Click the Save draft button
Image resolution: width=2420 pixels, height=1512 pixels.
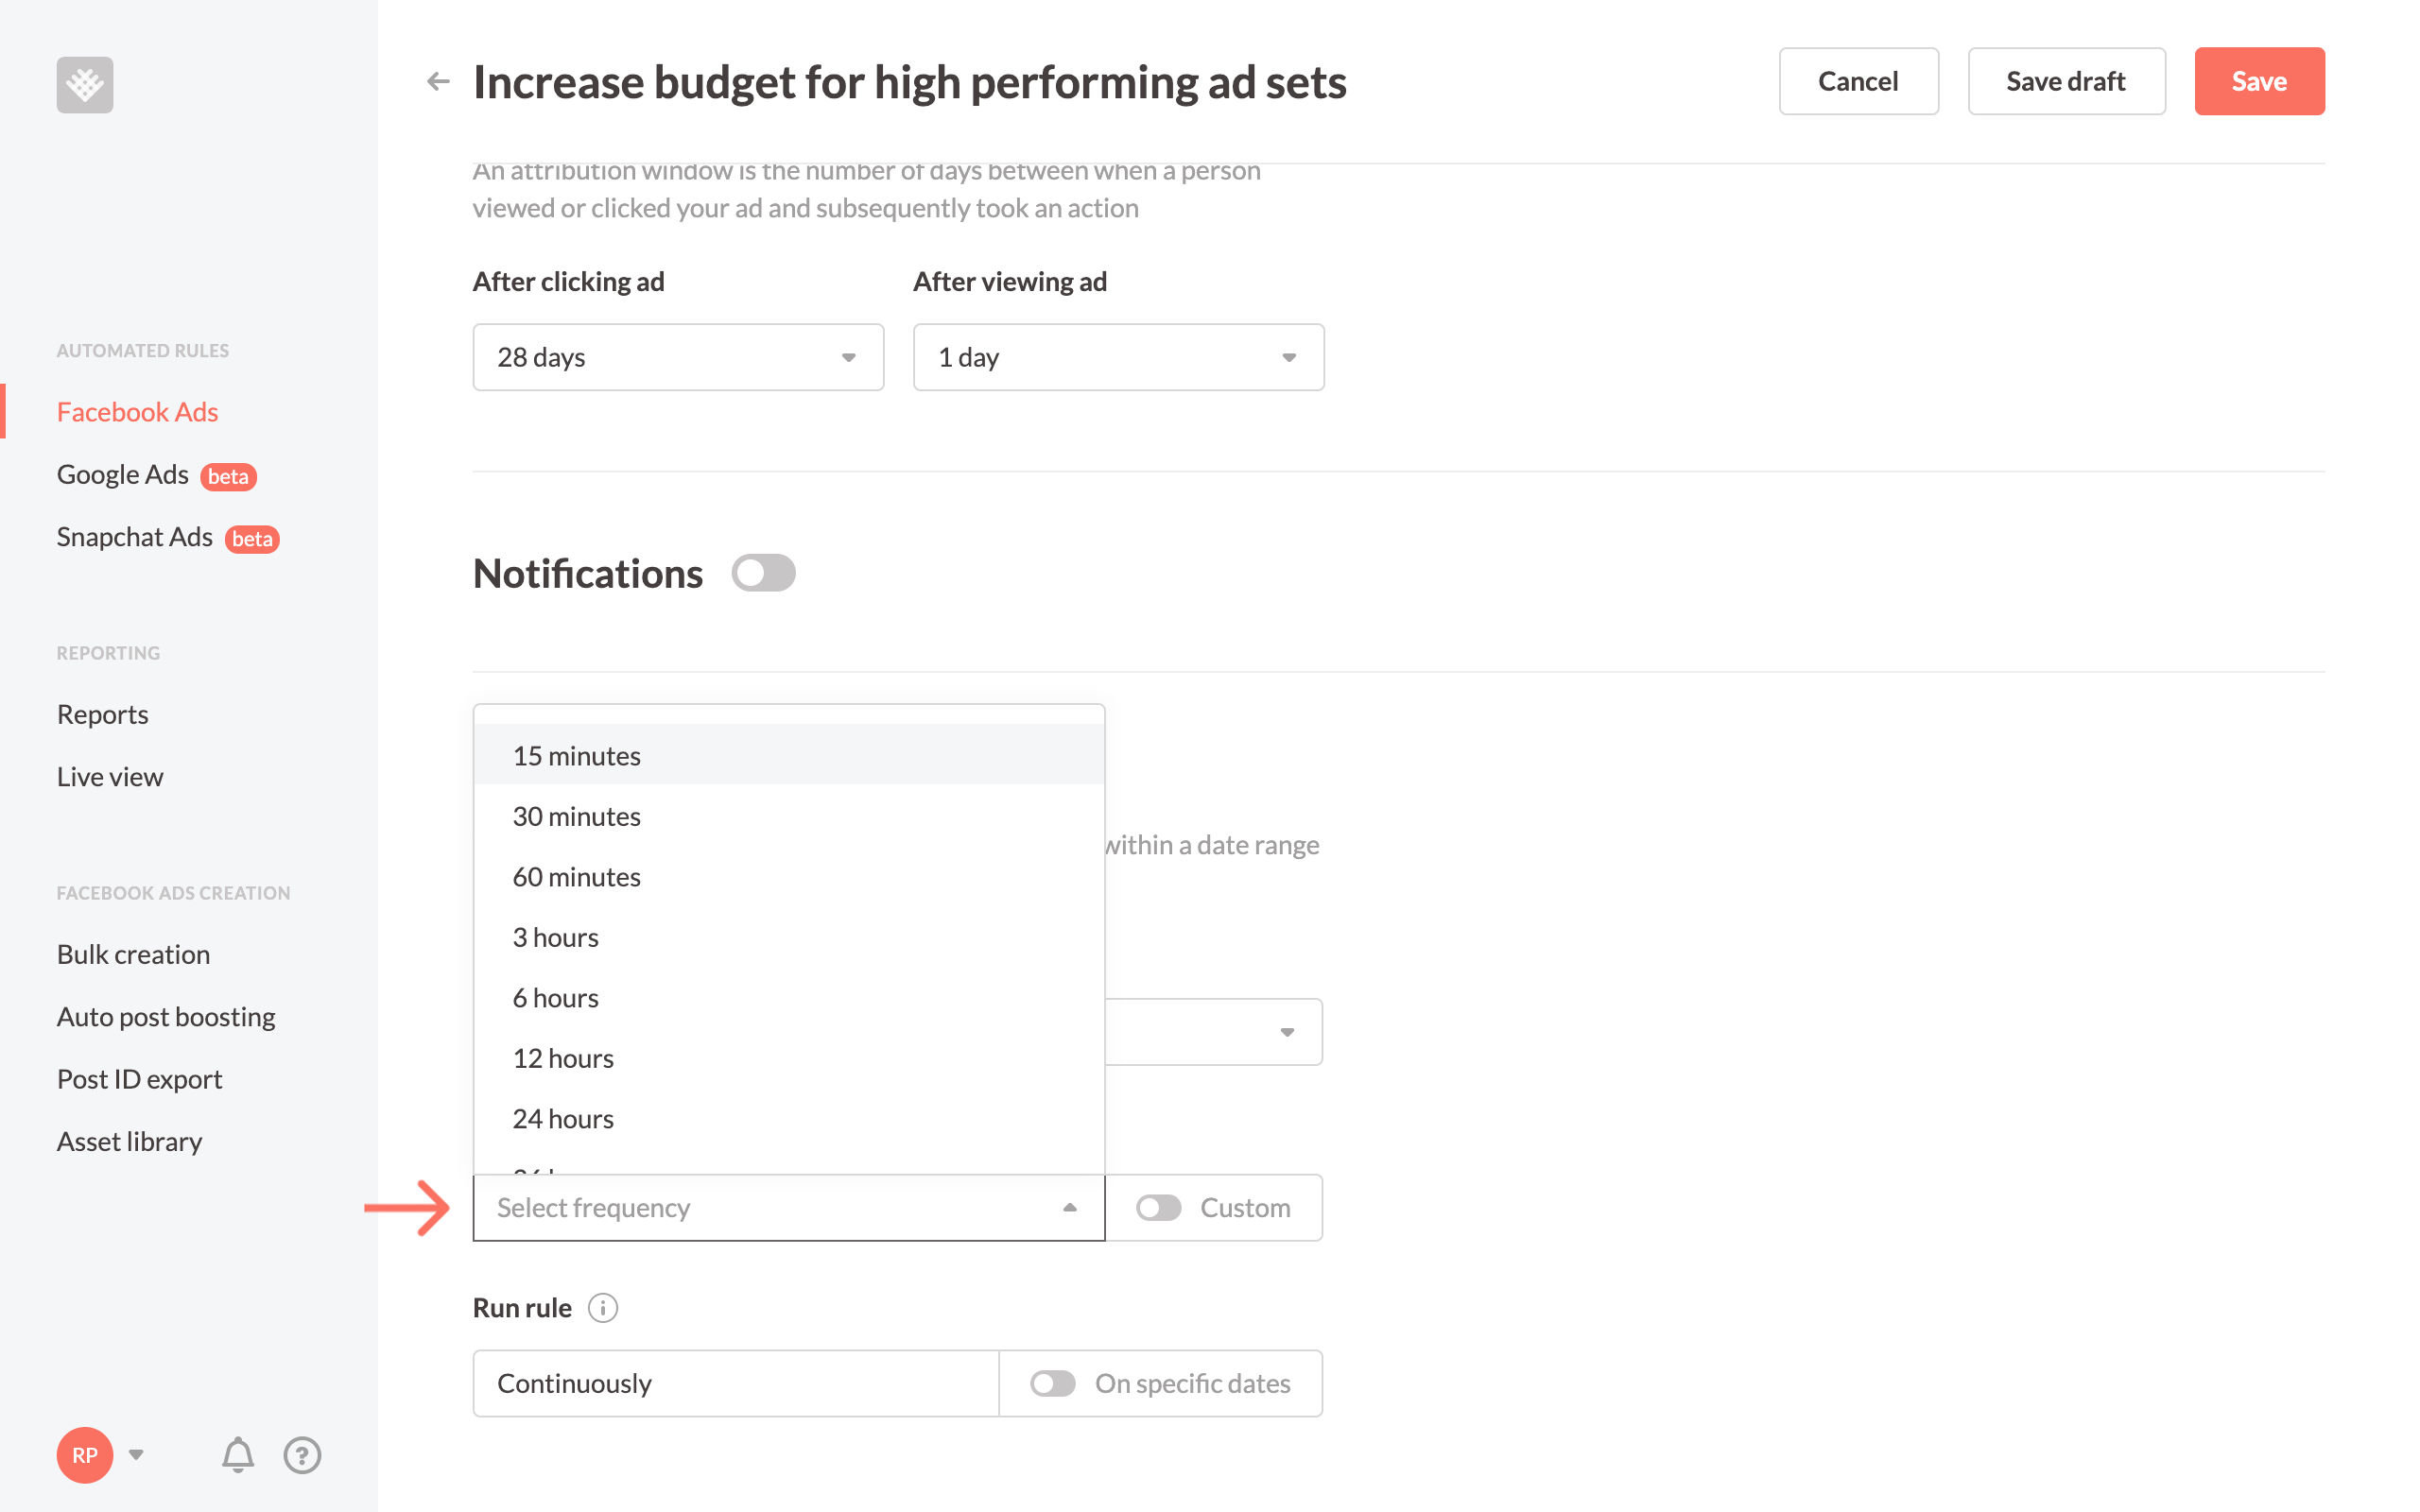point(2065,80)
